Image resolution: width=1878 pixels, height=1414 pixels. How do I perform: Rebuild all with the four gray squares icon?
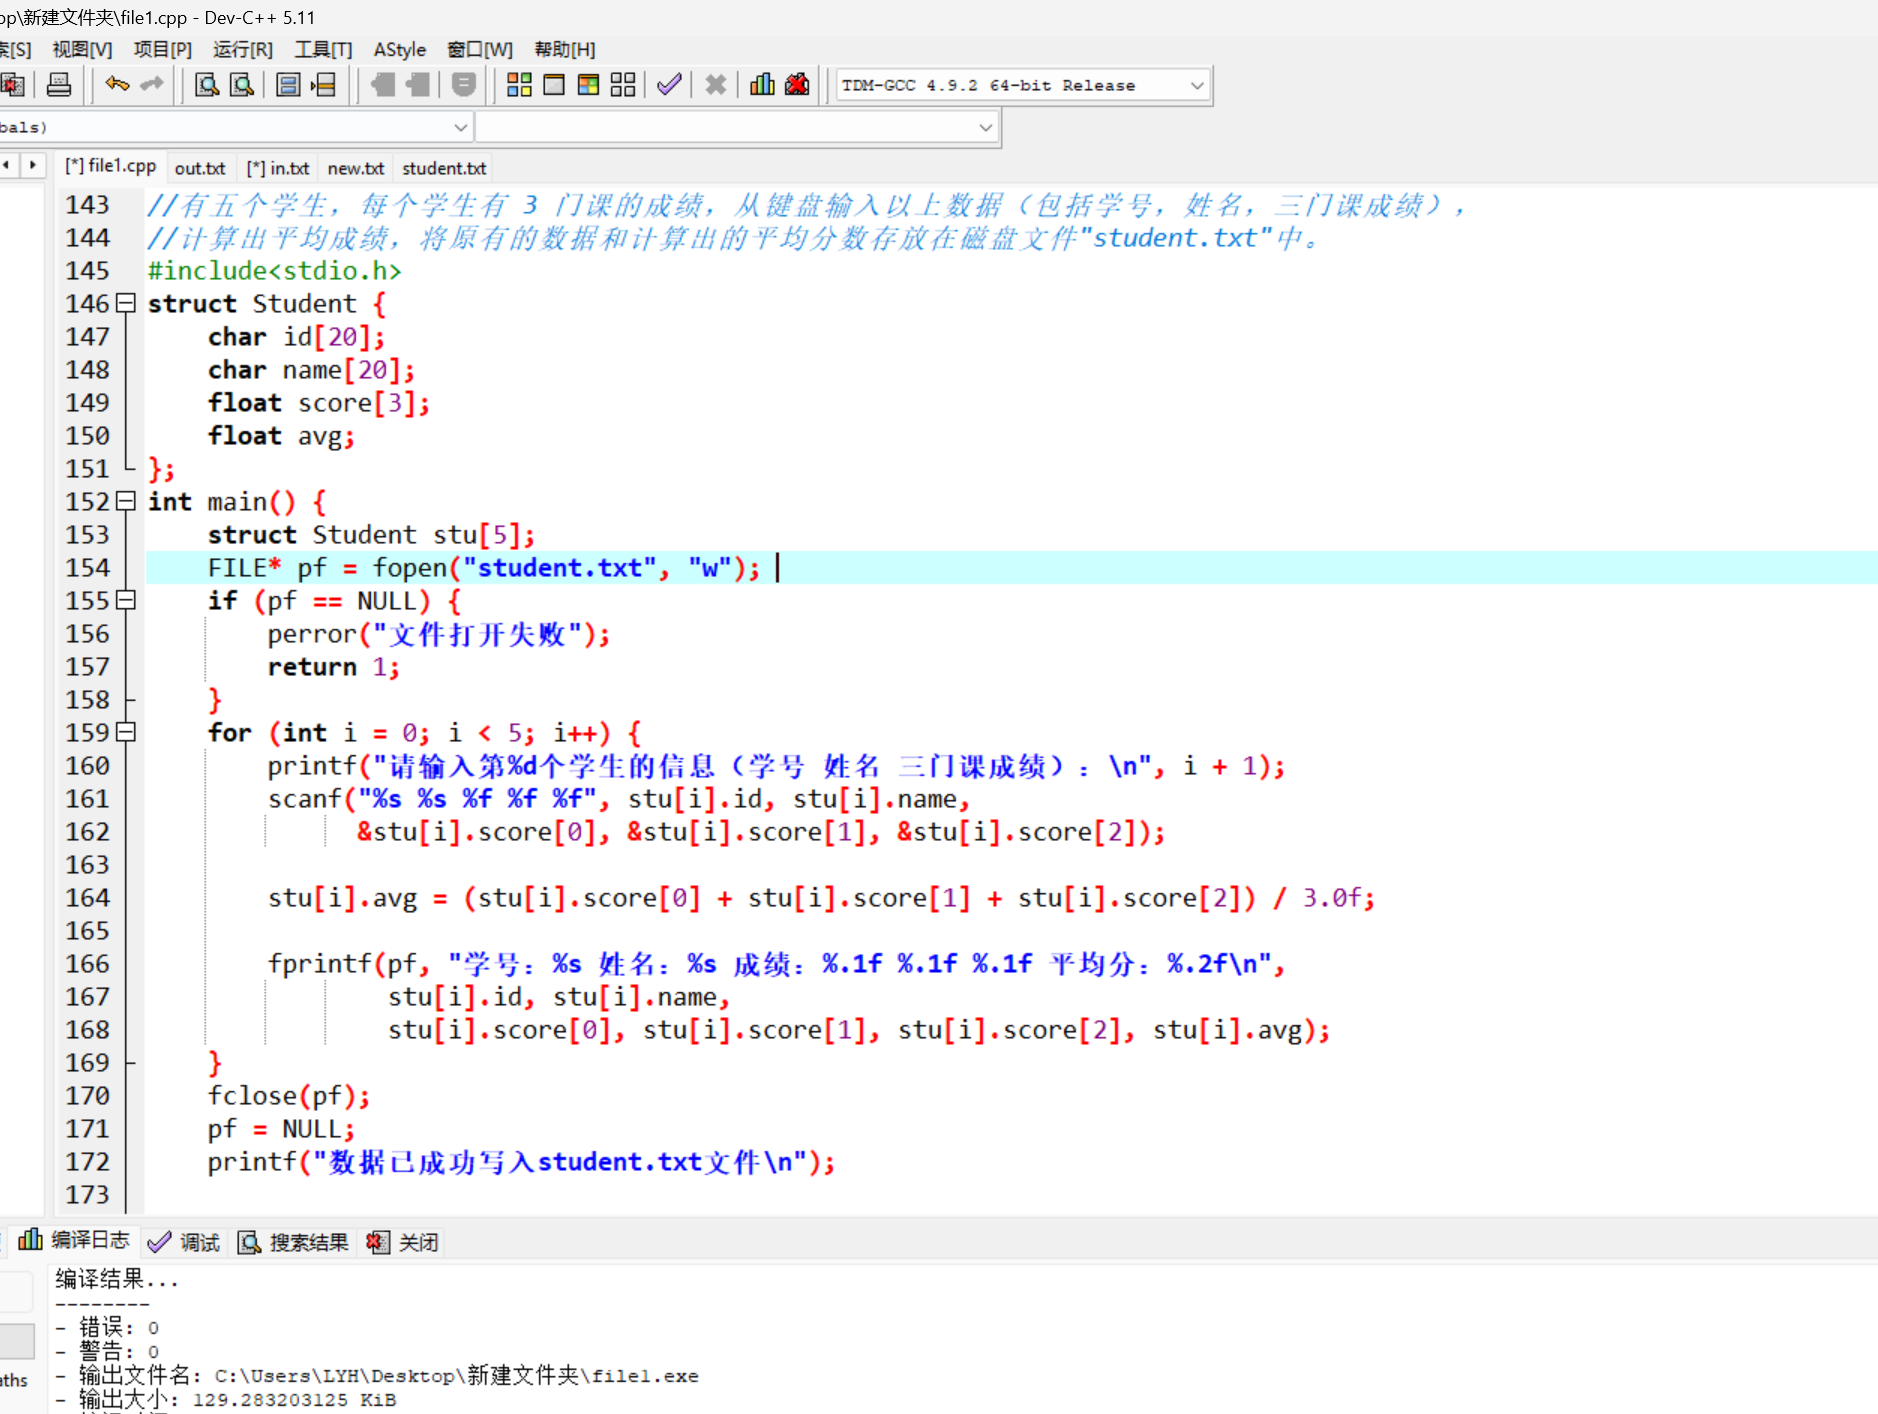(623, 85)
